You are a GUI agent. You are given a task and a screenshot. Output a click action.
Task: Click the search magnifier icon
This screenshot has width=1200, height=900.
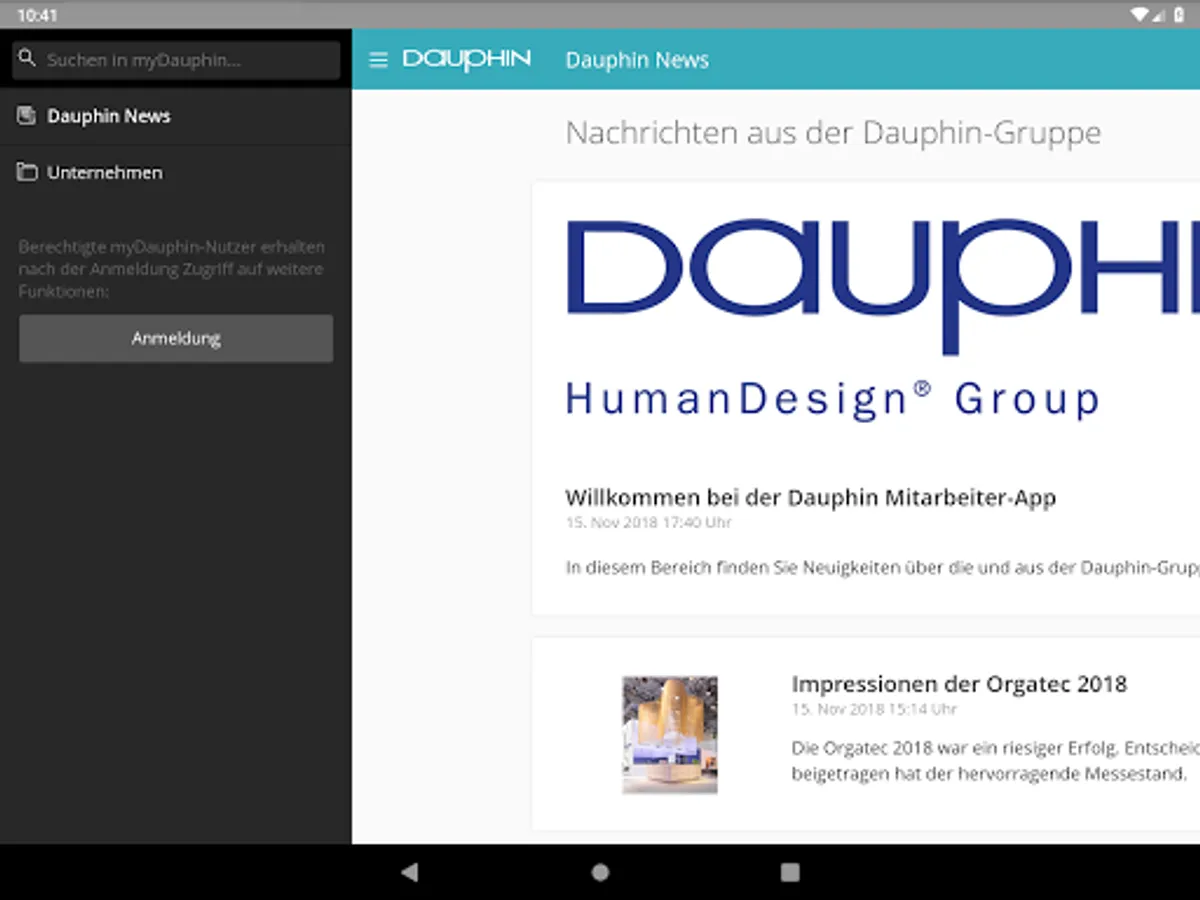pos(27,59)
